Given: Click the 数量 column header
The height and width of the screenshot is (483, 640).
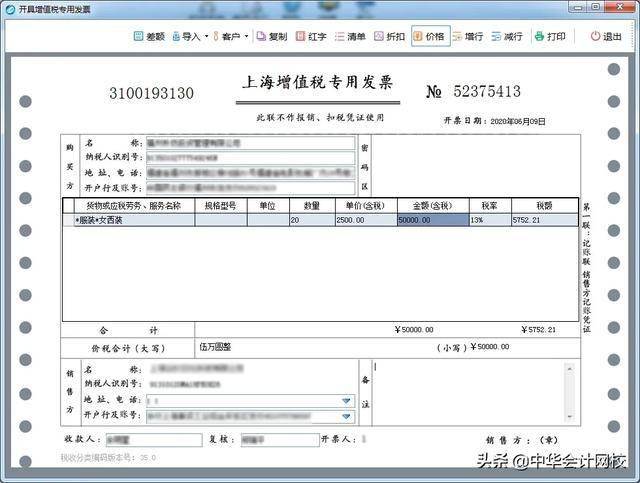Looking at the screenshot, I should tap(312, 206).
